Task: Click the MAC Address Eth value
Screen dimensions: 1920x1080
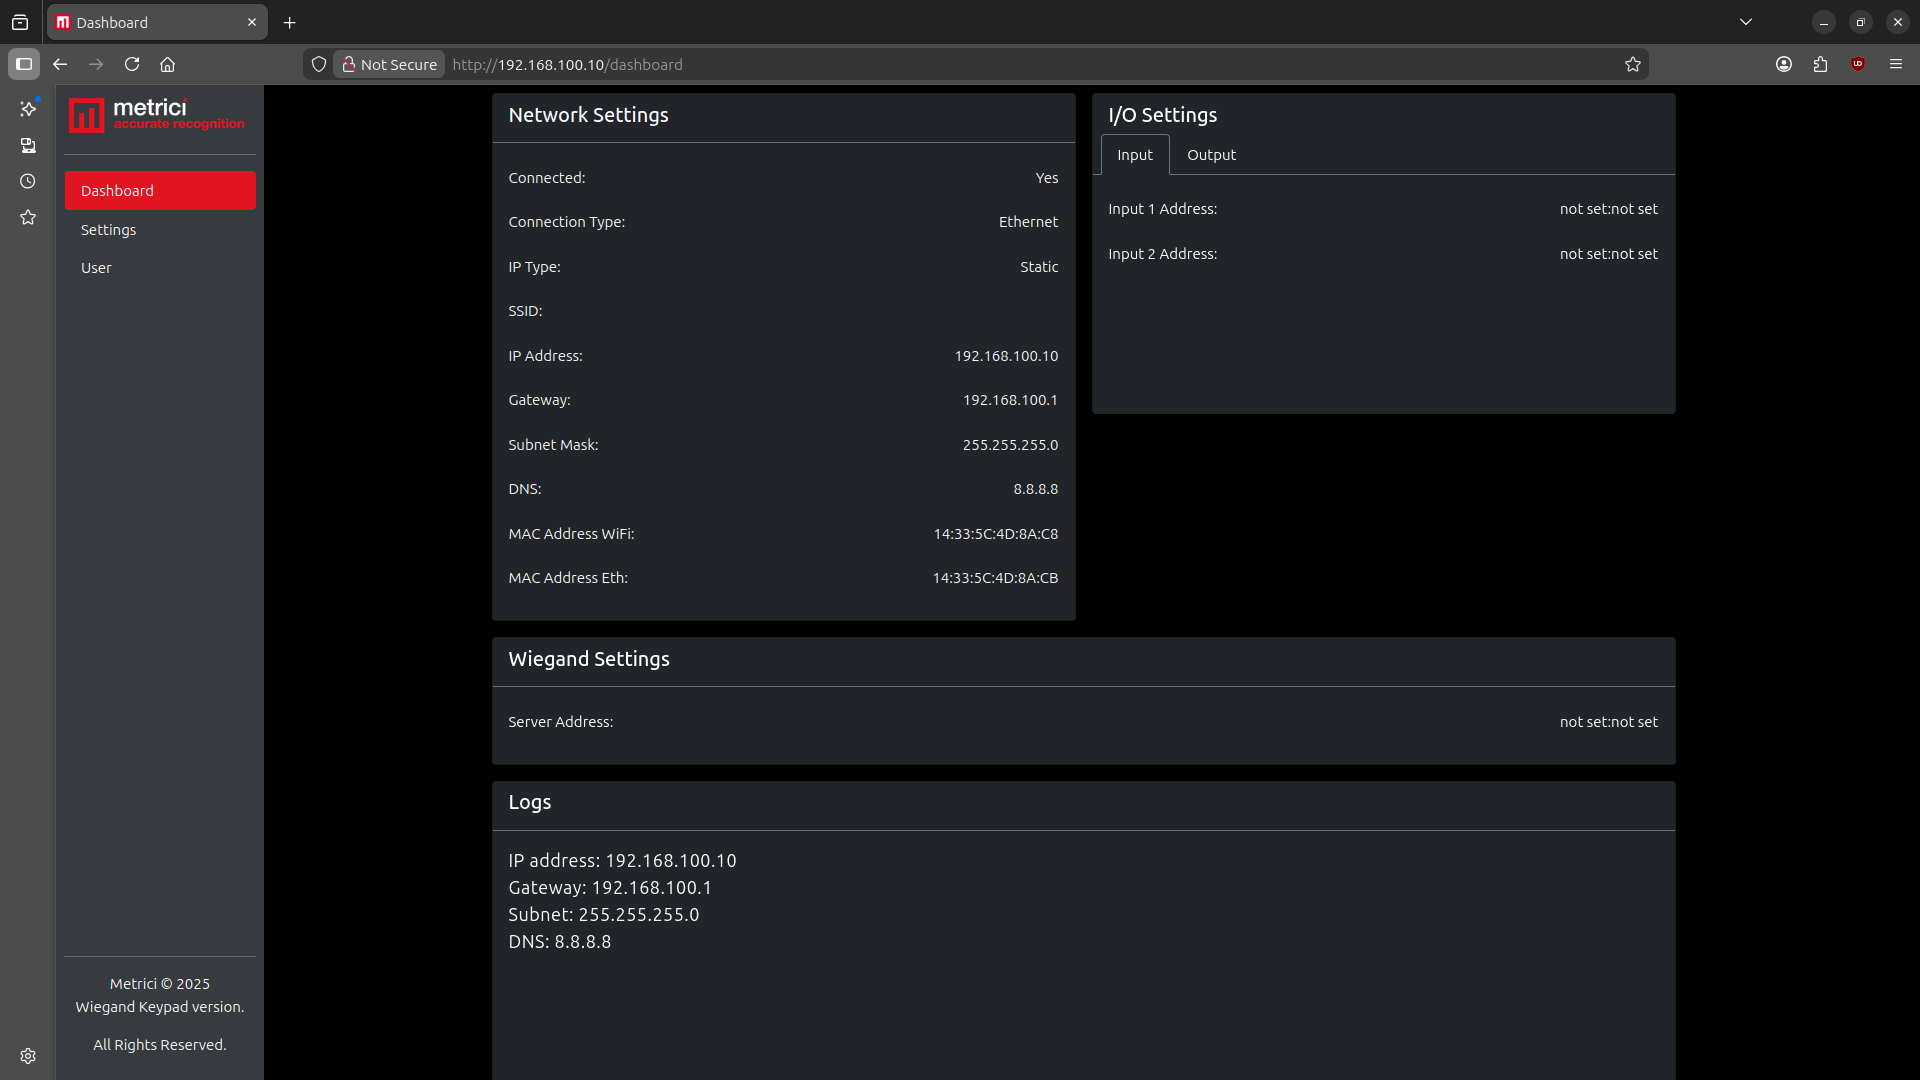Action: click(x=995, y=578)
